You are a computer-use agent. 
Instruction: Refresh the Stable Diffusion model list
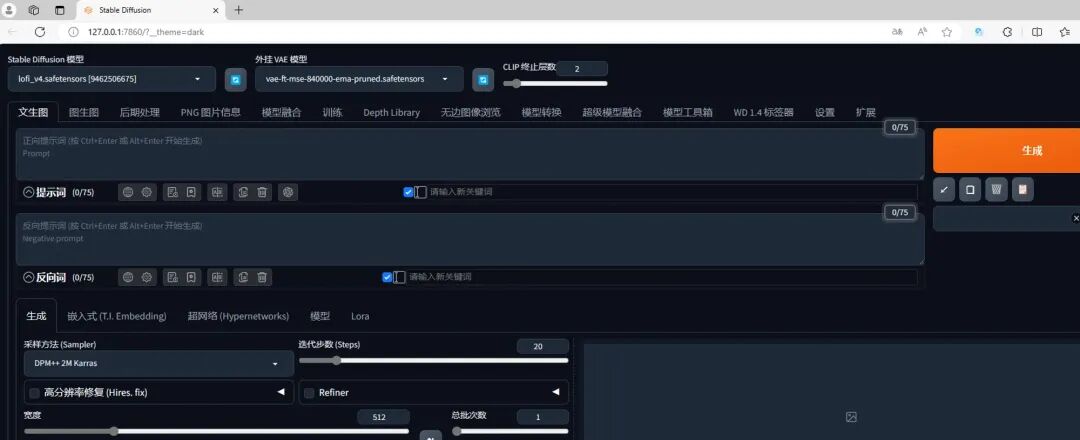[x=236, y=80]
